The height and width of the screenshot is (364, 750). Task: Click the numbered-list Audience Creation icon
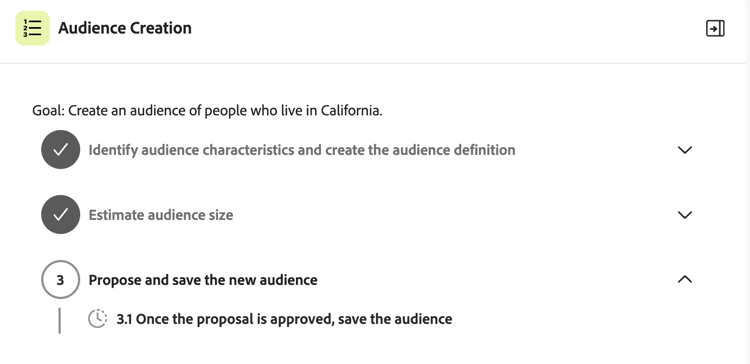coord(33,28)
